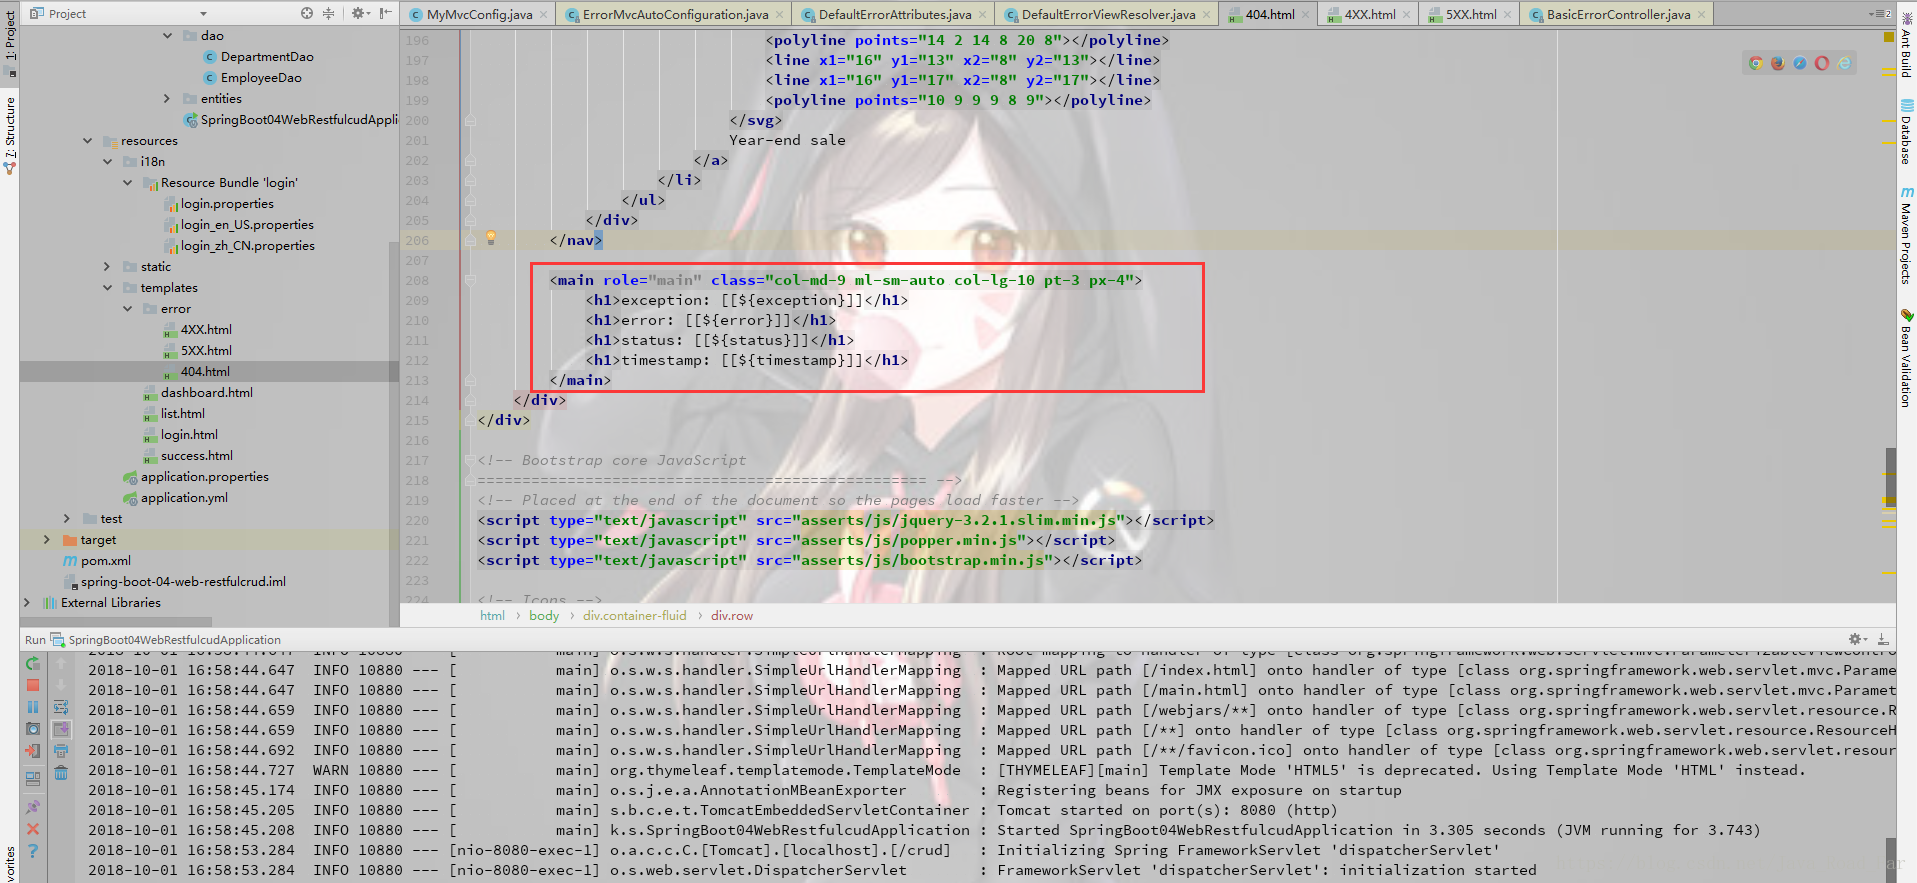This screenshot has height=883, width=1917.
Task: Expand the static folder
Action: click(107, 266)
